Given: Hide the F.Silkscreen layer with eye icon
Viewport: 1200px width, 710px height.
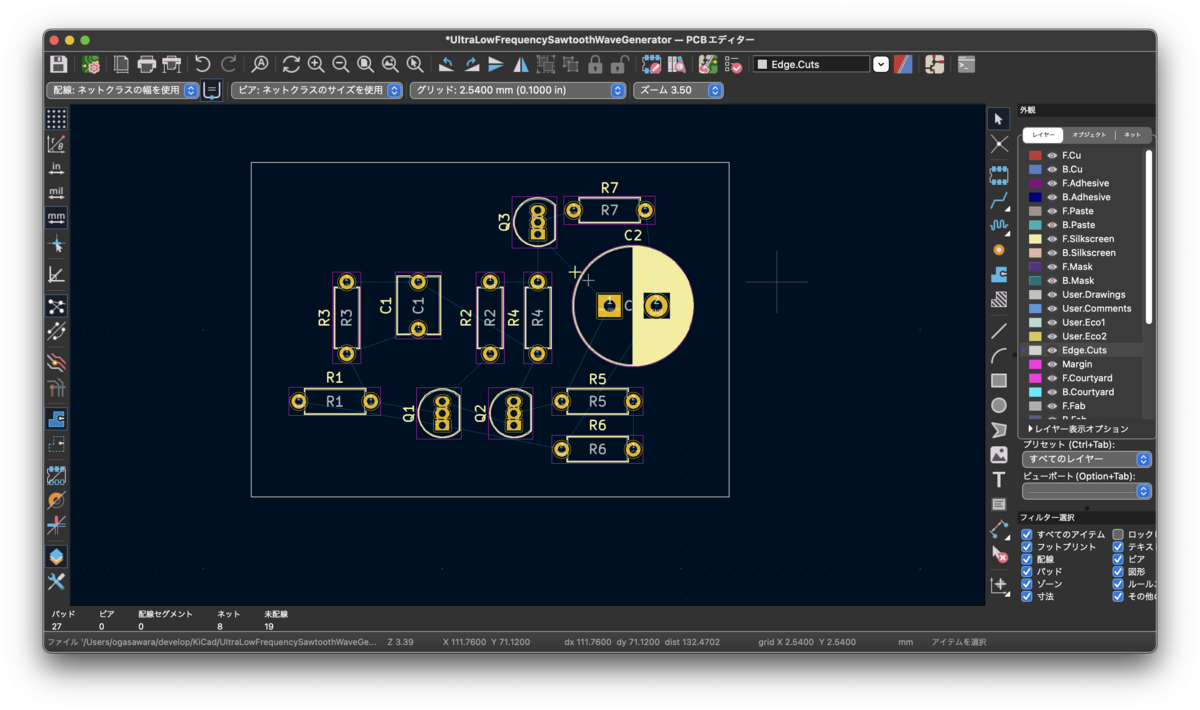Looking at the screenshot, I should coord(1052,239).
